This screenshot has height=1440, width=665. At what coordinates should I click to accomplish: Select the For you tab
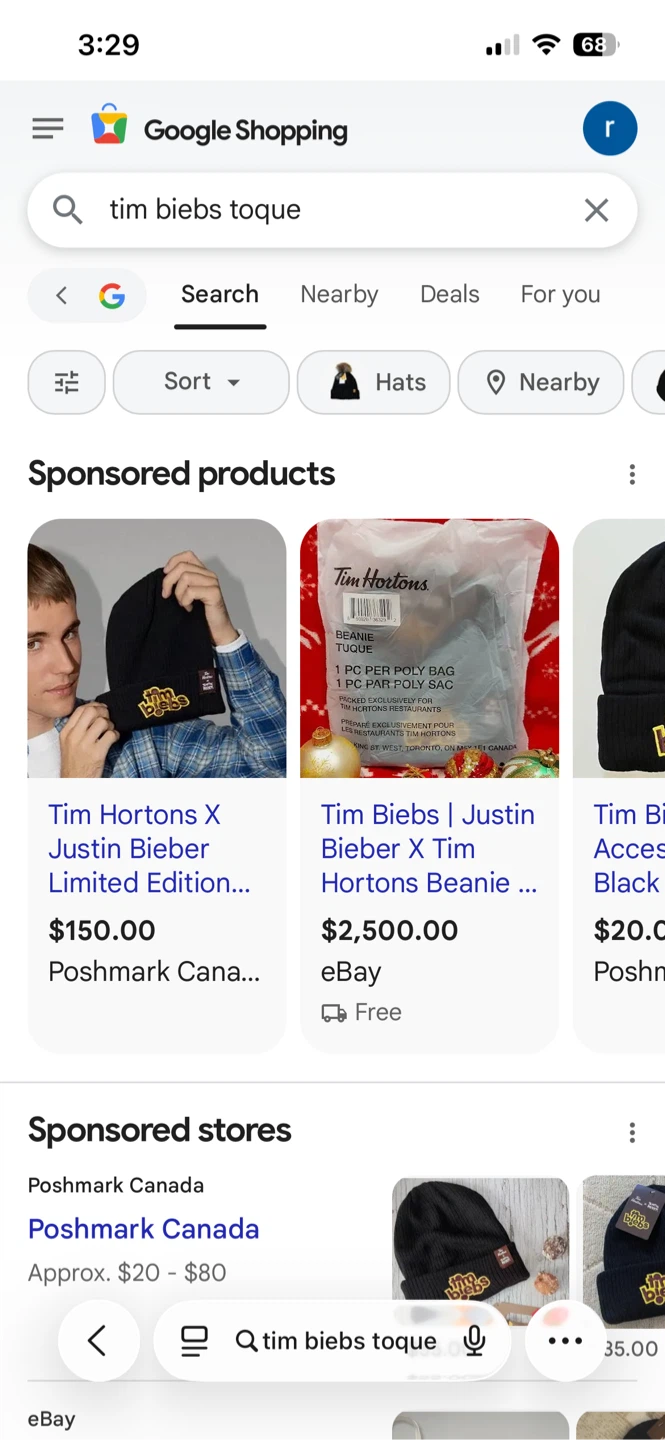tap(560, 294)
